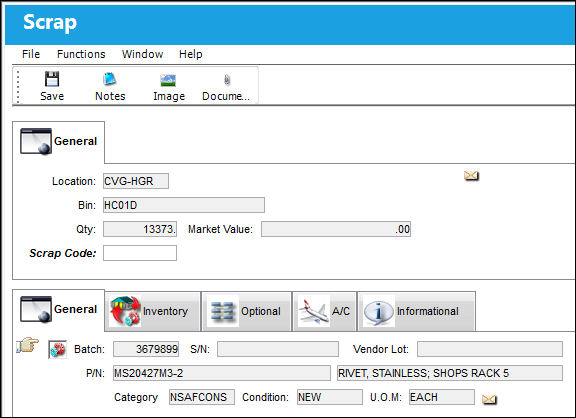The image size is (576, 418).
Task: Select the upper General tab
Action: pos(59,141)
